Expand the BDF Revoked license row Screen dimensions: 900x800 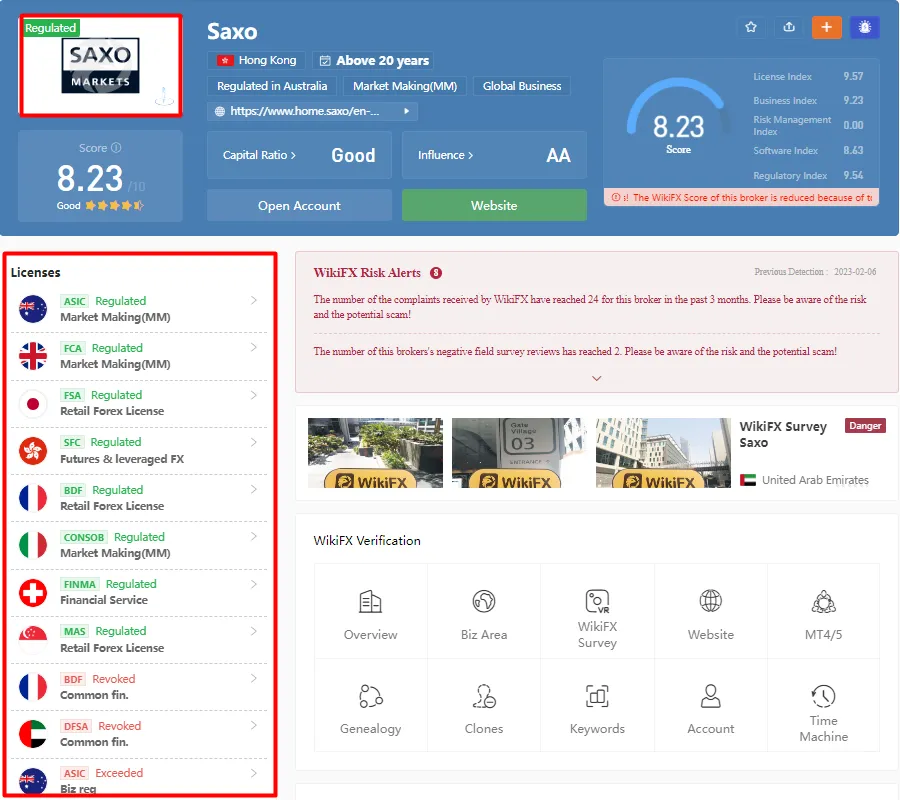(254, 678)
